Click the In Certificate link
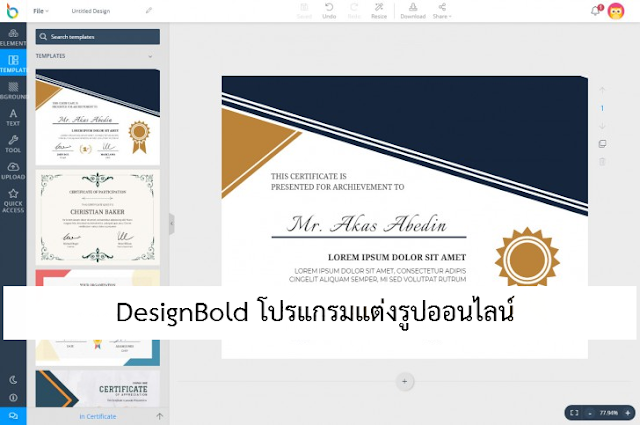 tap(98, 416)
